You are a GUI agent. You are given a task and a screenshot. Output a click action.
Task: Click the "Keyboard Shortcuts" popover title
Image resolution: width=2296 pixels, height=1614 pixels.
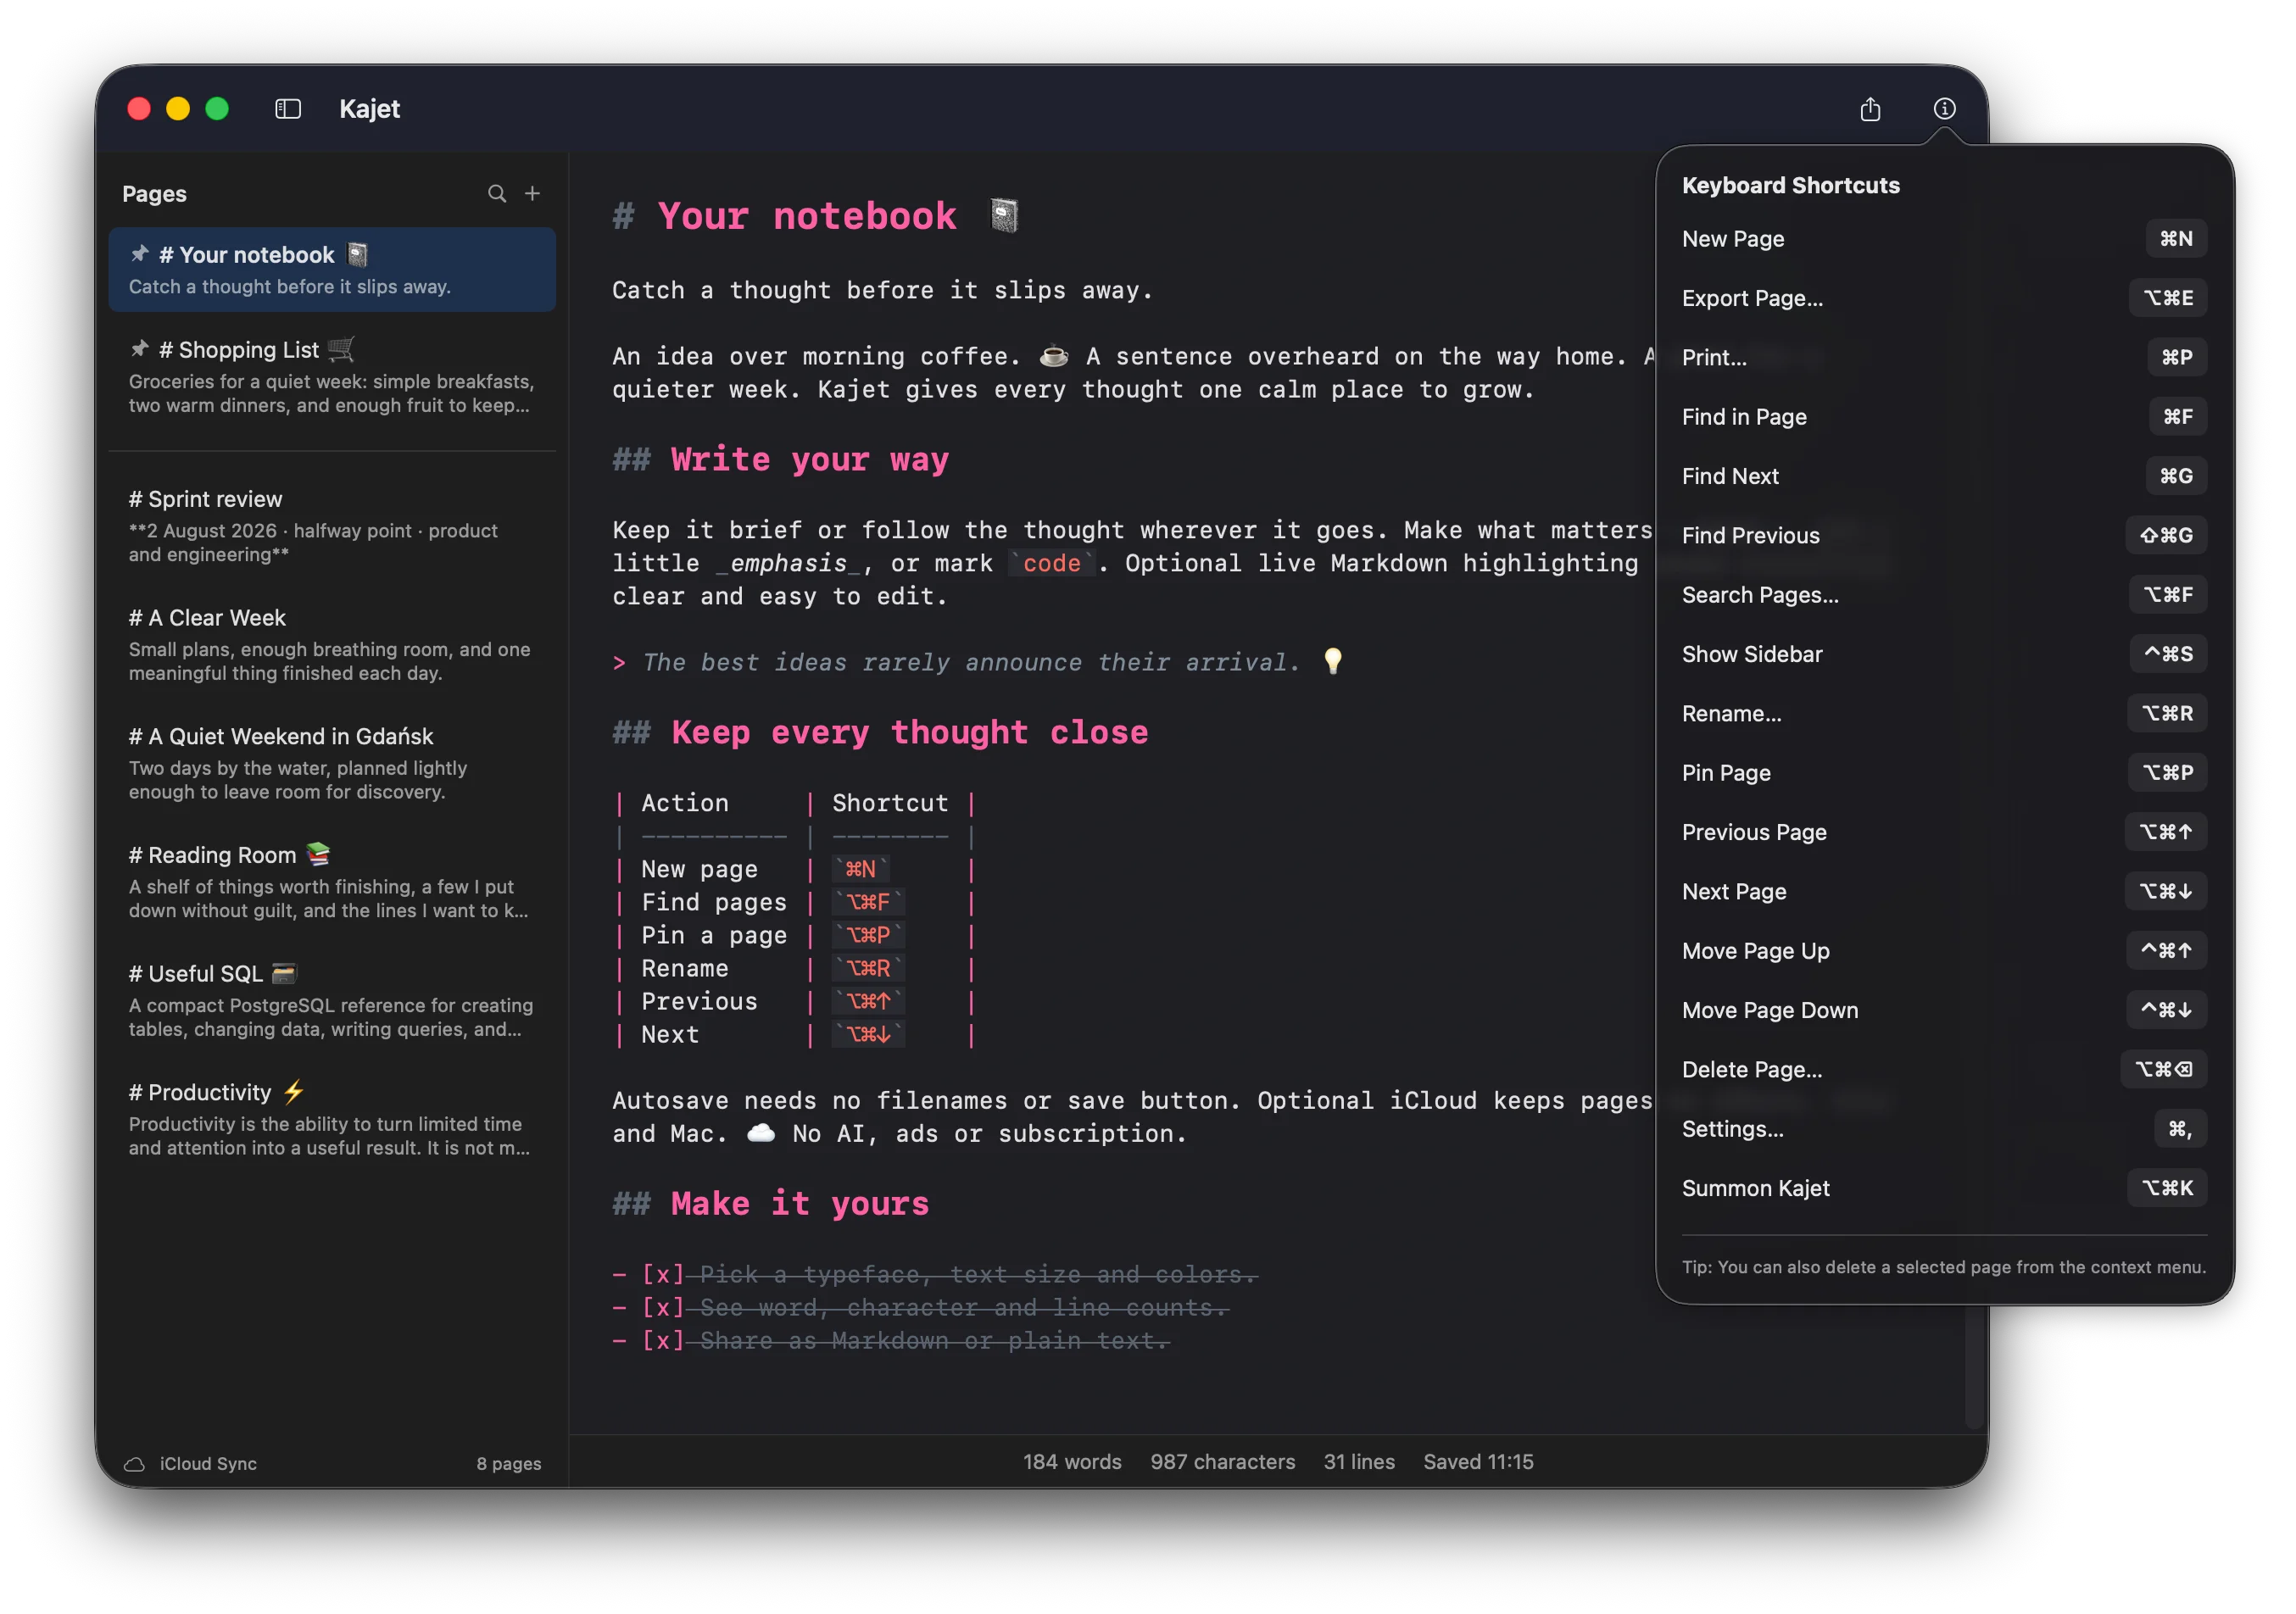click(x=1791, y=185)
